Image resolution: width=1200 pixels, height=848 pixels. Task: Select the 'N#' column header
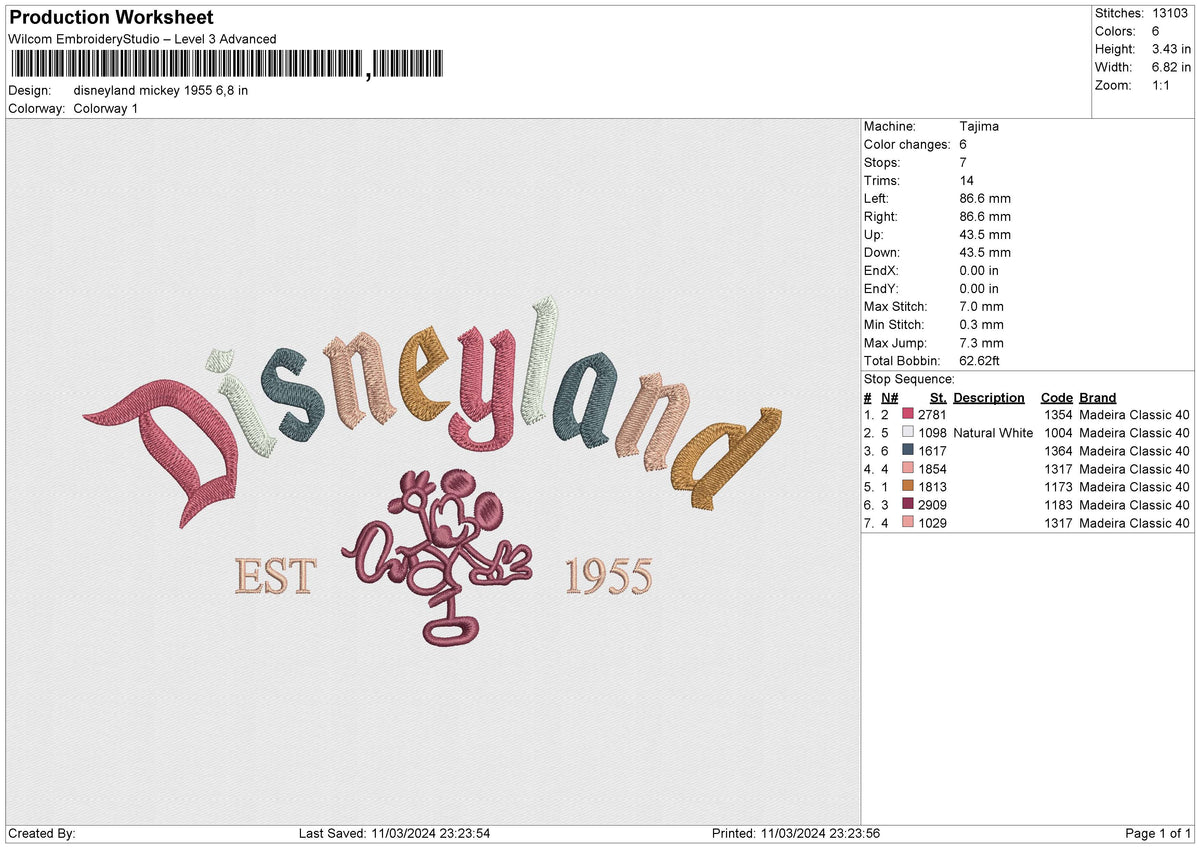pos(889,397)
